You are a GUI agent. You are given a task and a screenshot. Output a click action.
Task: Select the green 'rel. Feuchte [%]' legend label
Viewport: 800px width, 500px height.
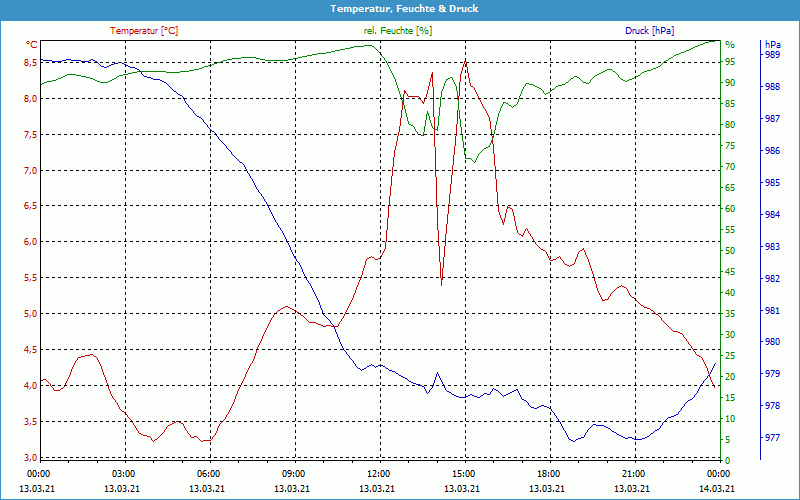coord(398,31)
